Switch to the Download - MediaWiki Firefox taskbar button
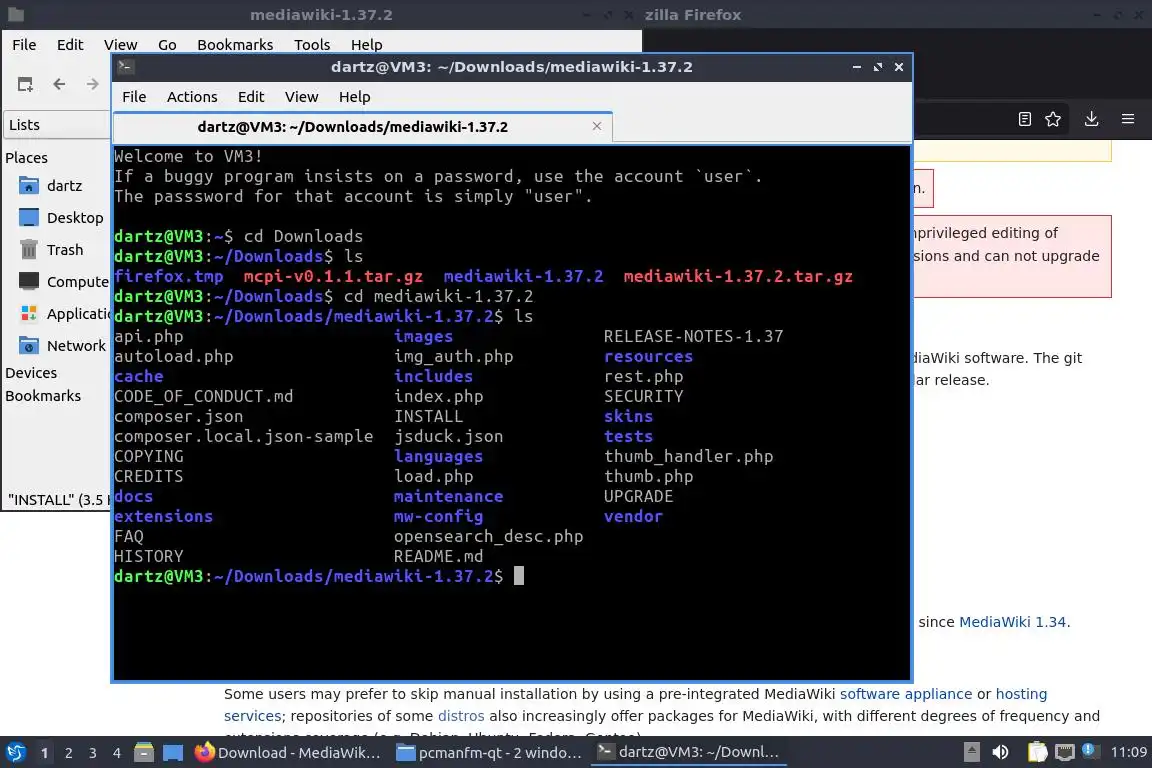This screenshot has height=768, width=1152. click(x=288, y=753)
